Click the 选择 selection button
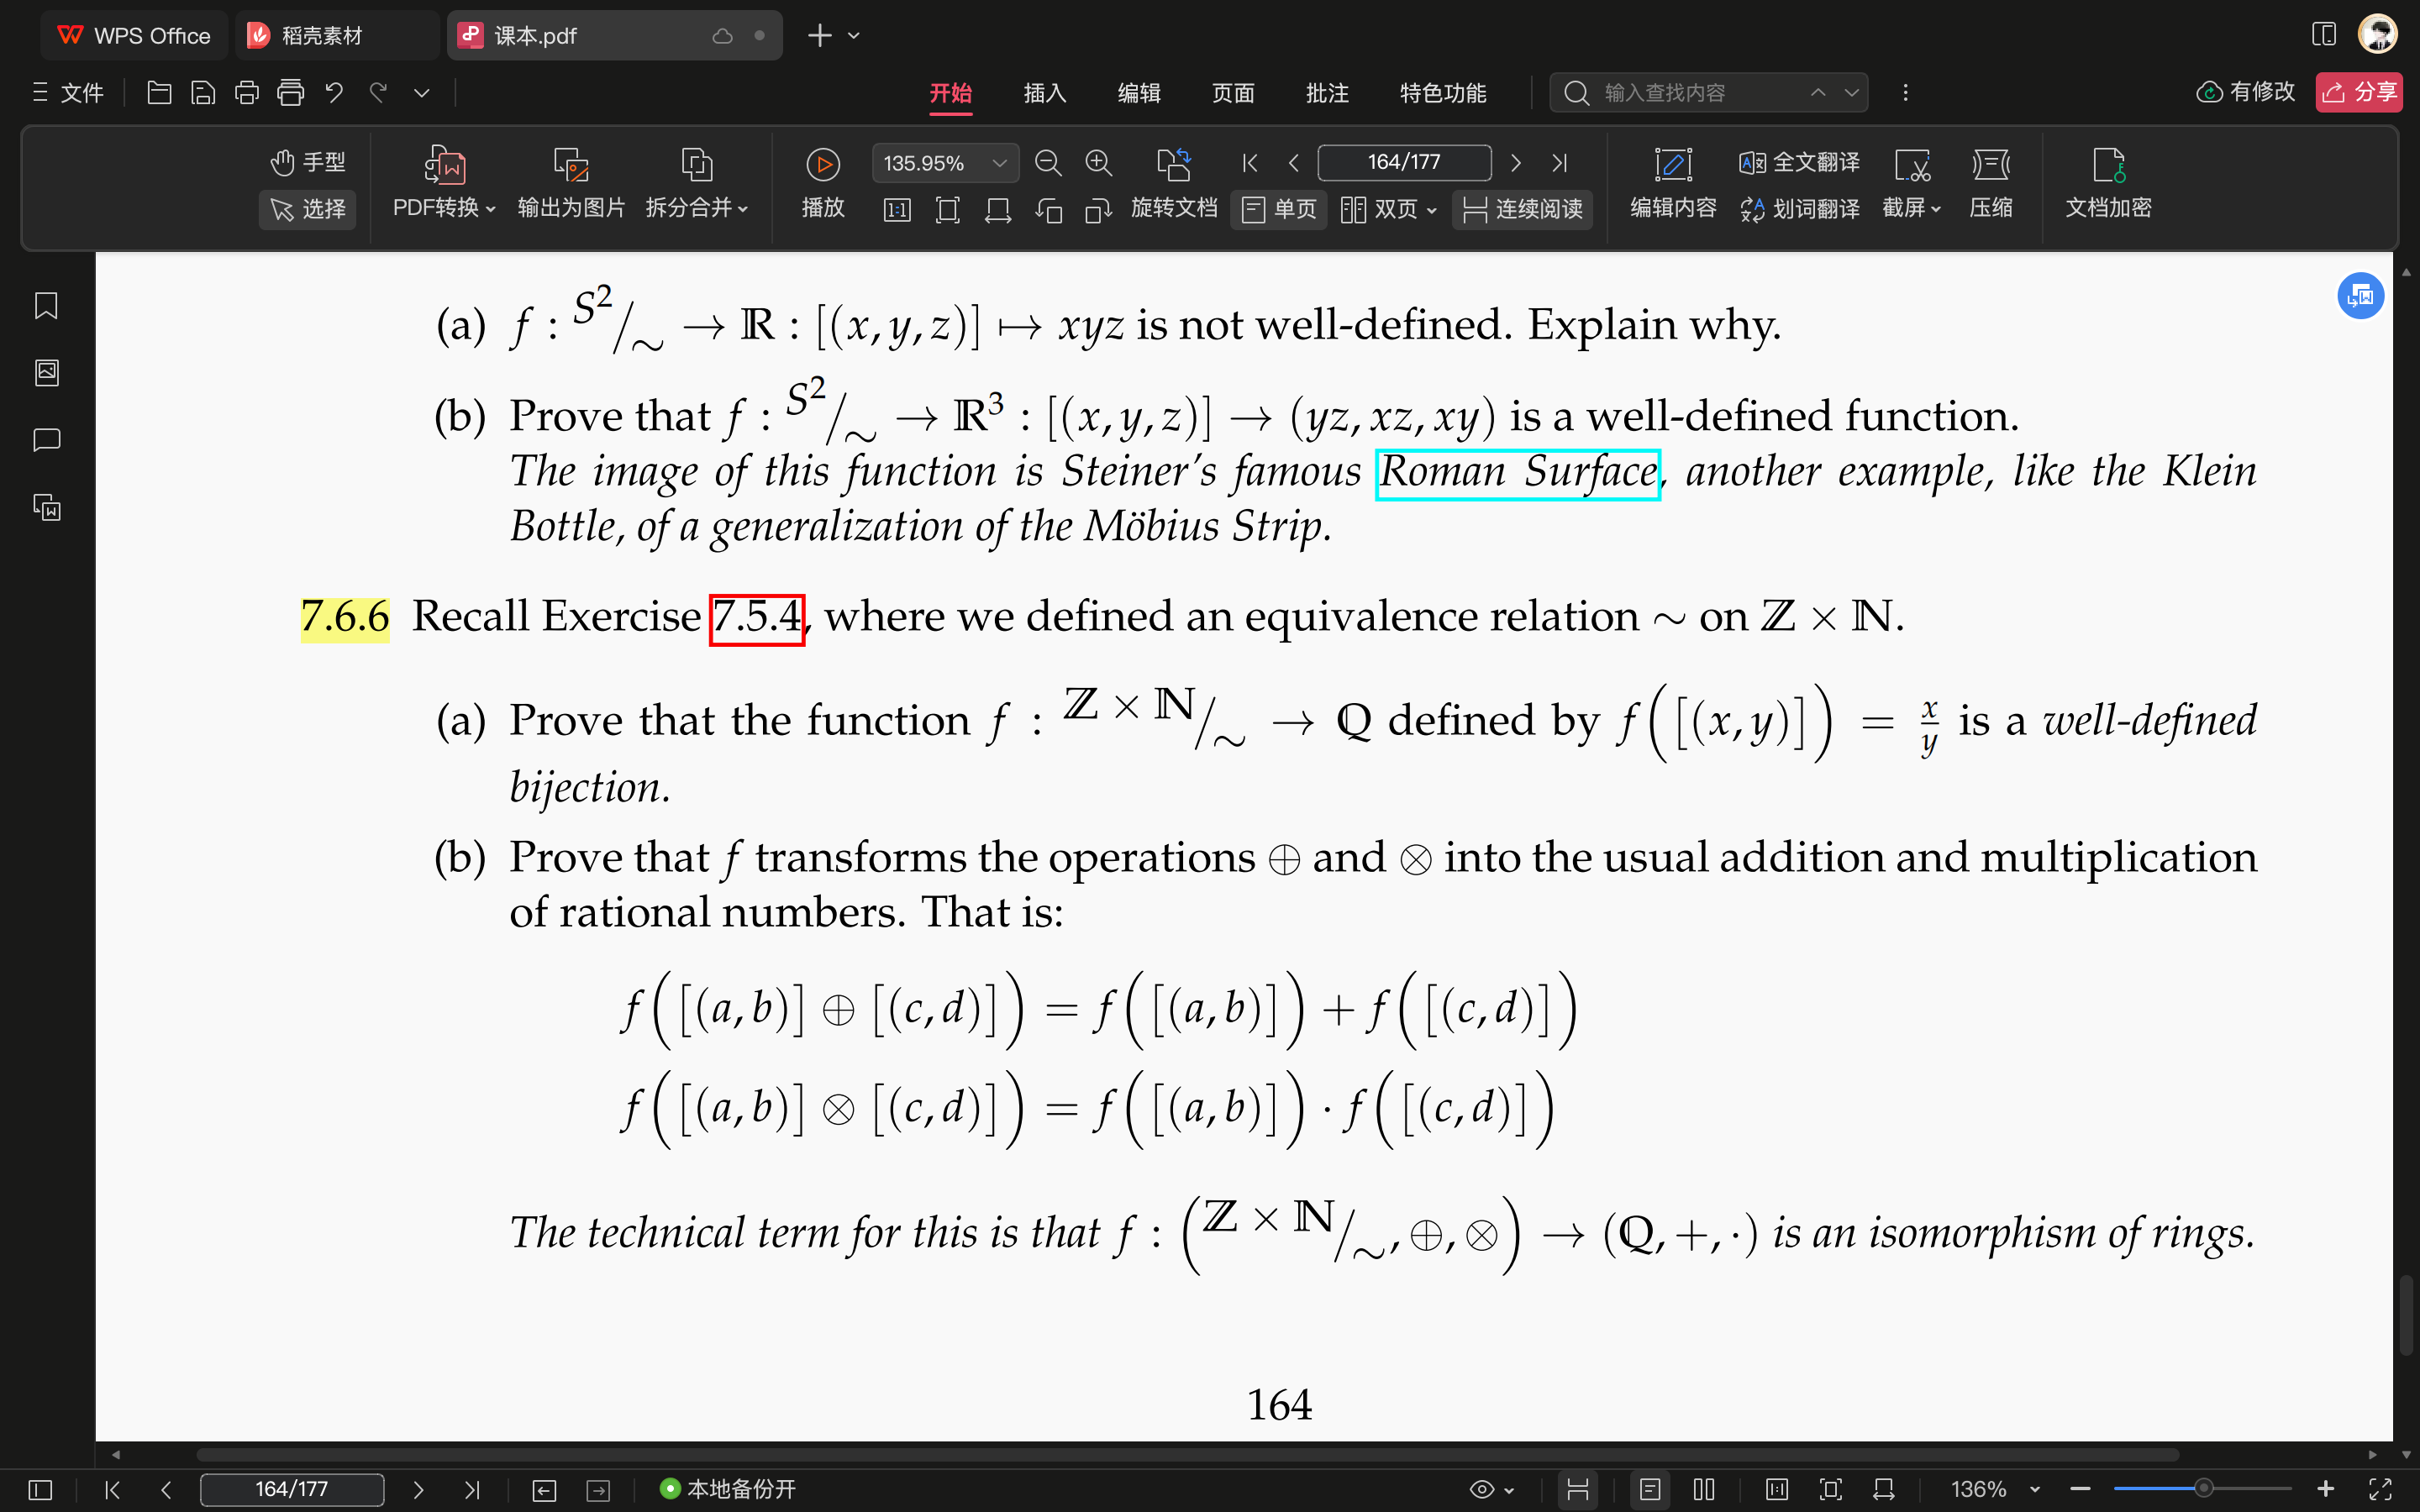This screenshot has height=1512, width=2420. [307, 209]
